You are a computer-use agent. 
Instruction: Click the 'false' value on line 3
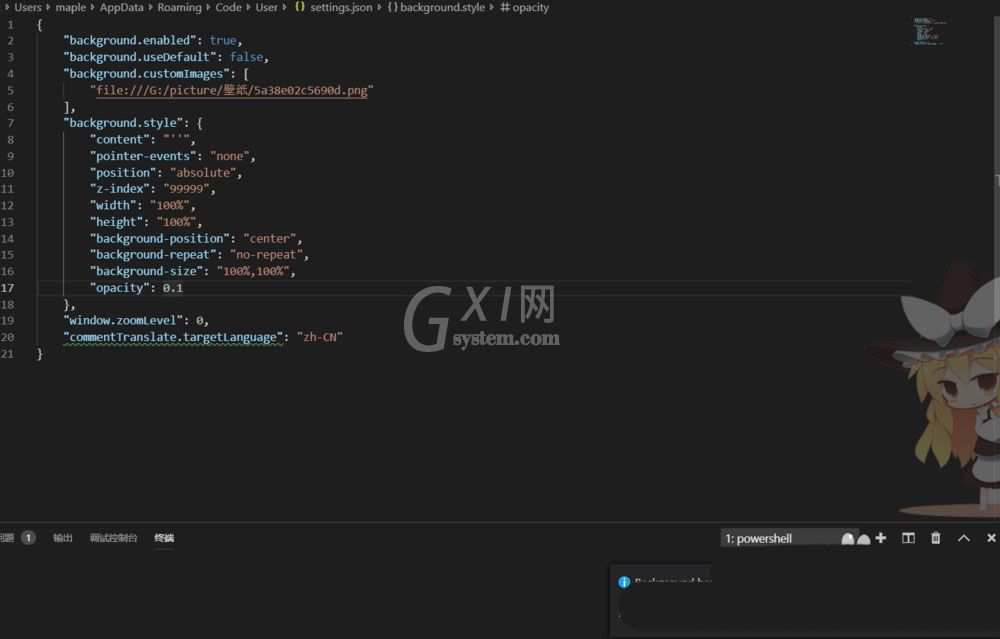tap(246, 57)
